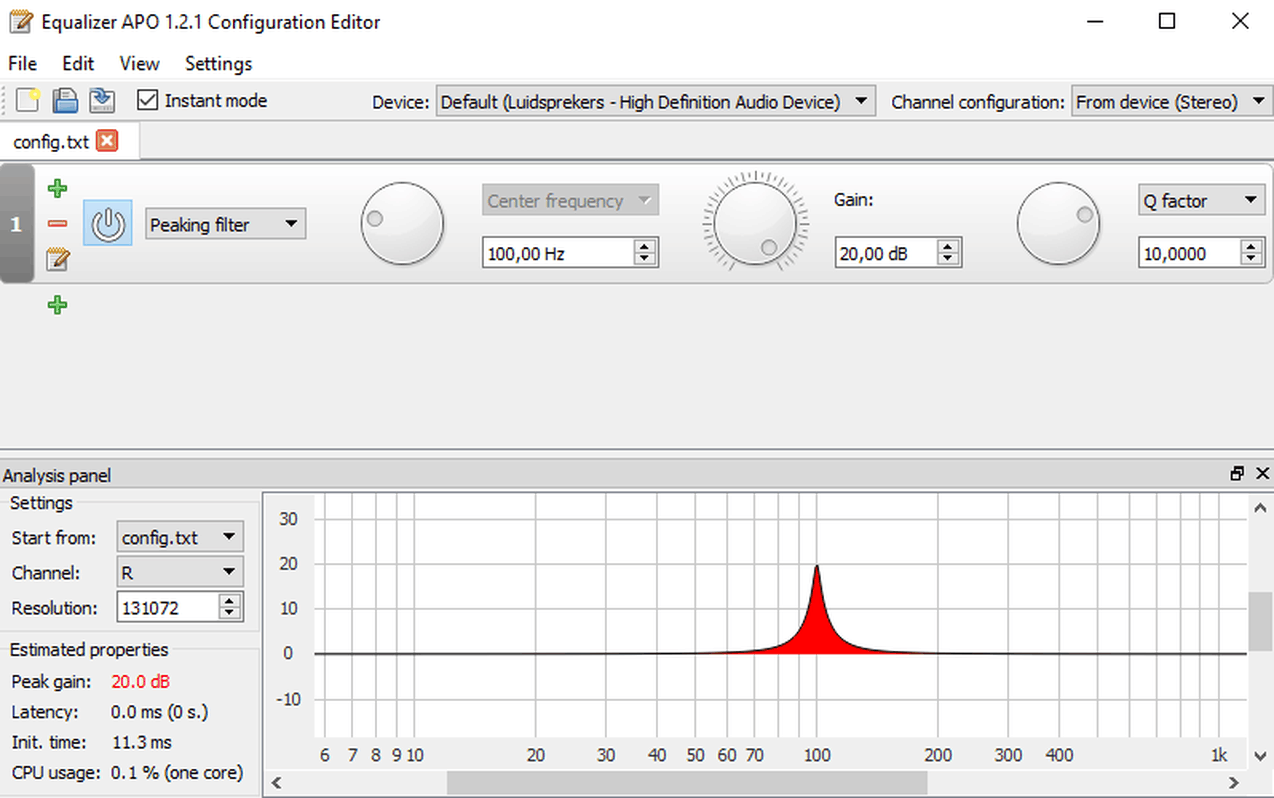1274x798 pixels.
Task: Click the Q factor dial knob
Action: 1058,223
